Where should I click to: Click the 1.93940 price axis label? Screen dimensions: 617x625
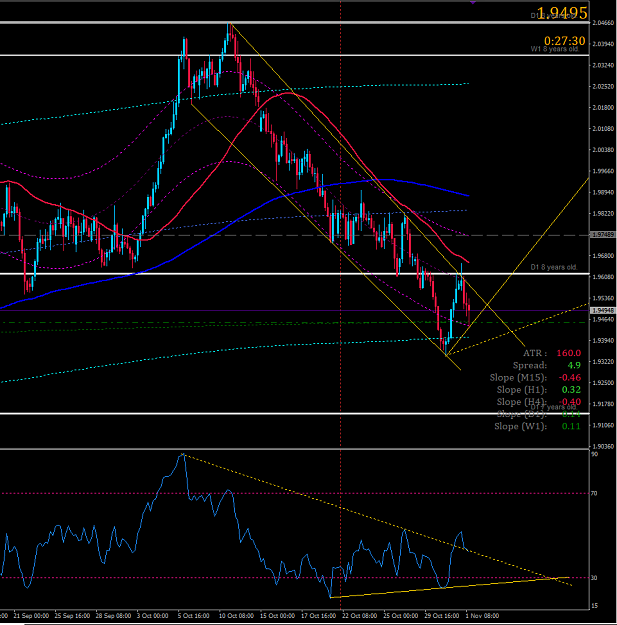pos(603,340)
